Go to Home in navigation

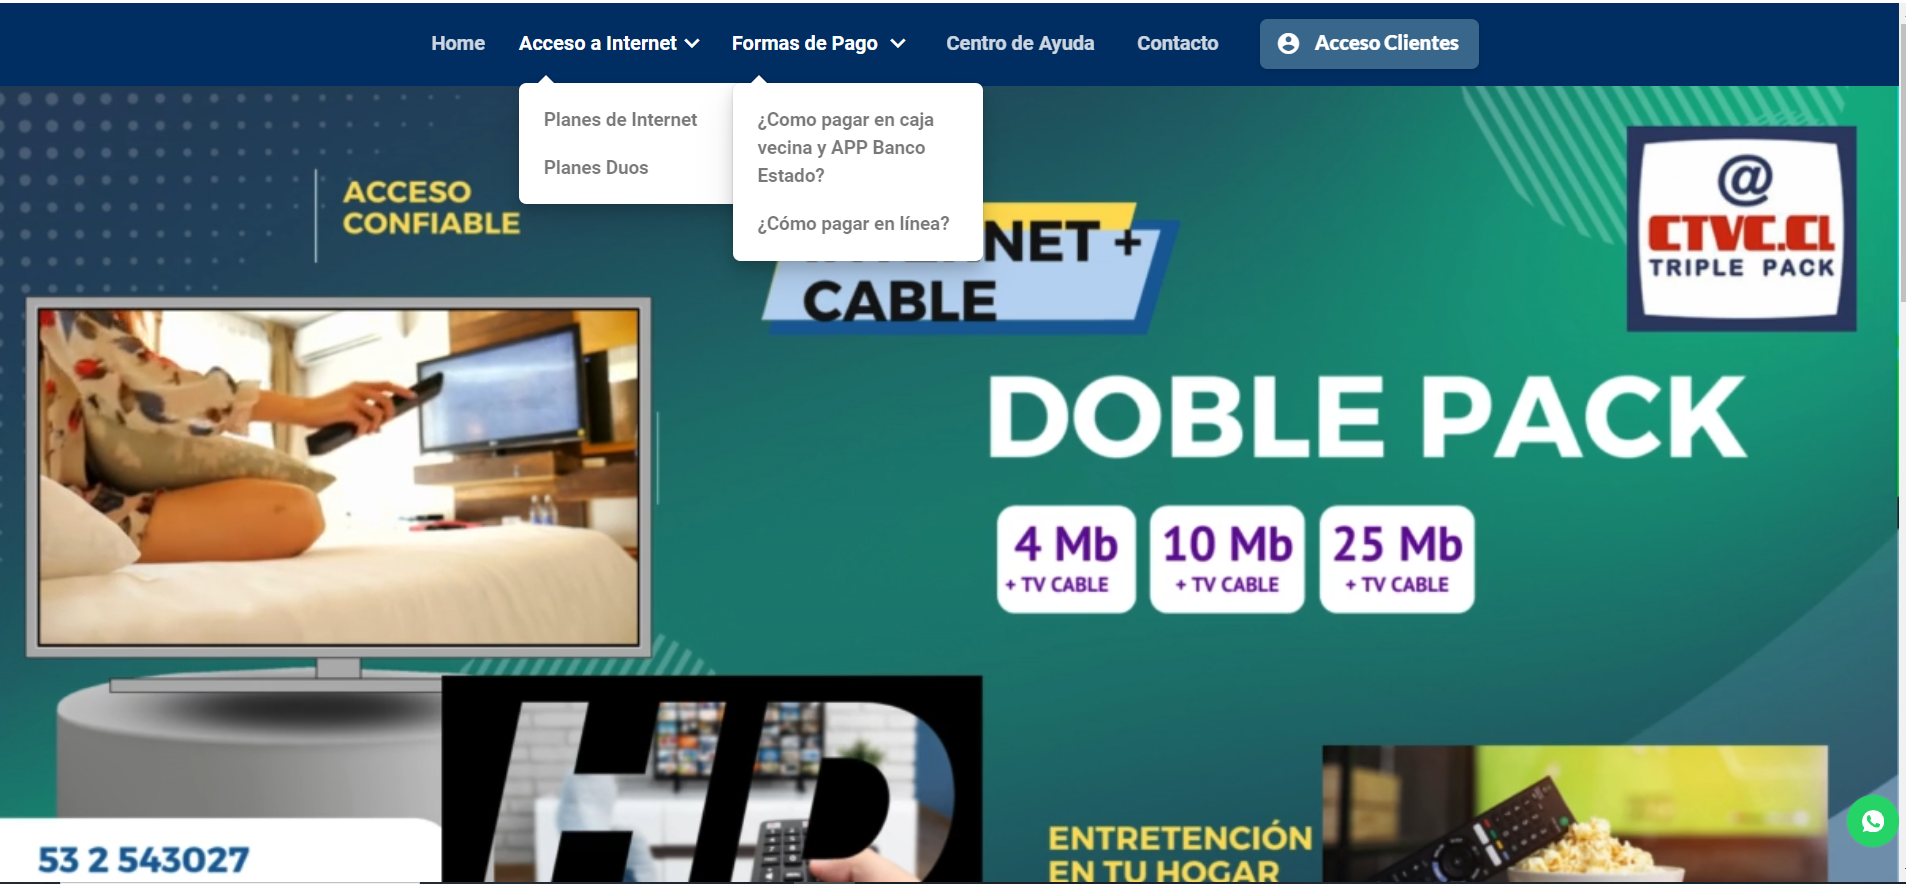coord(458,43)
